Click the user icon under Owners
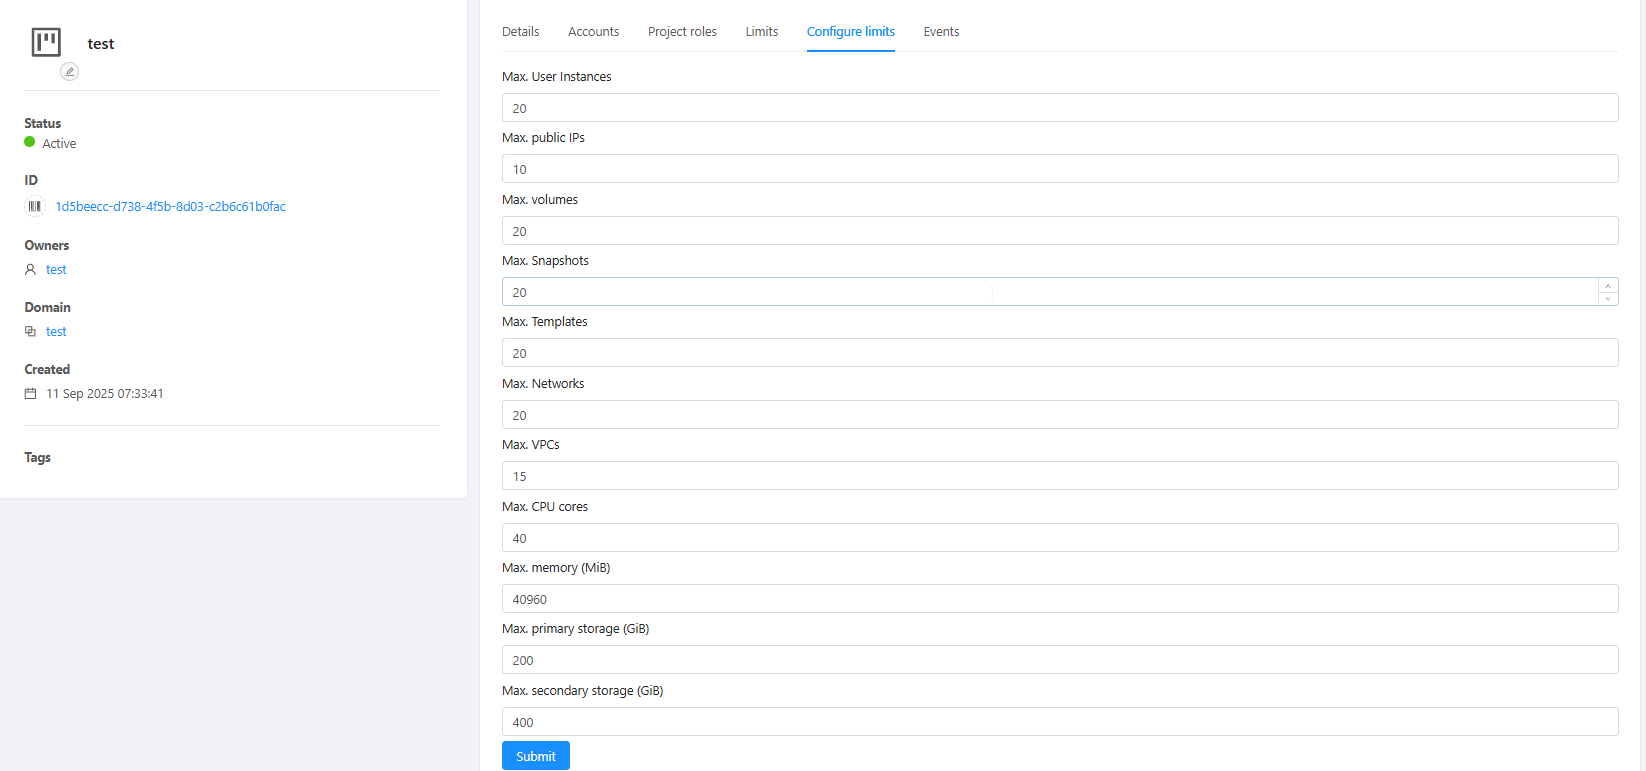 click(30, 270)
